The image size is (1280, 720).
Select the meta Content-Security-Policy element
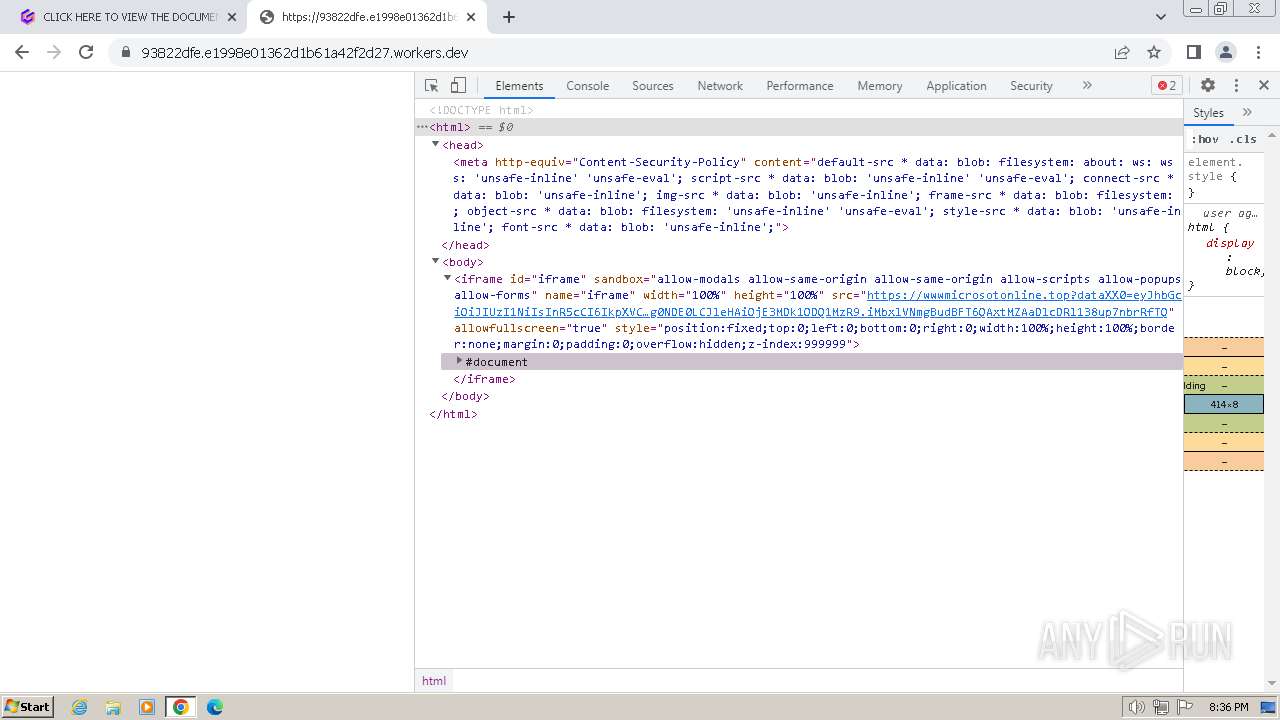pos(817,195)
